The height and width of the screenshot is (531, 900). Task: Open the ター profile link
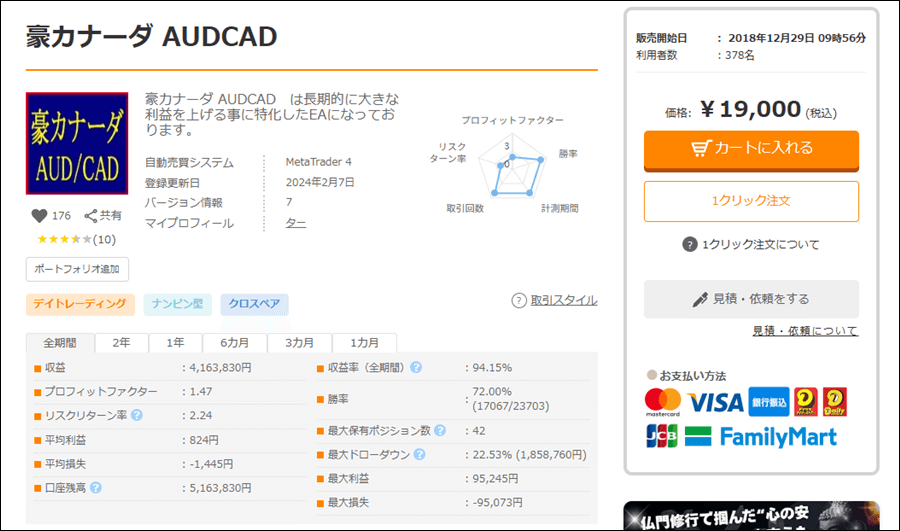tap(296, 223)
